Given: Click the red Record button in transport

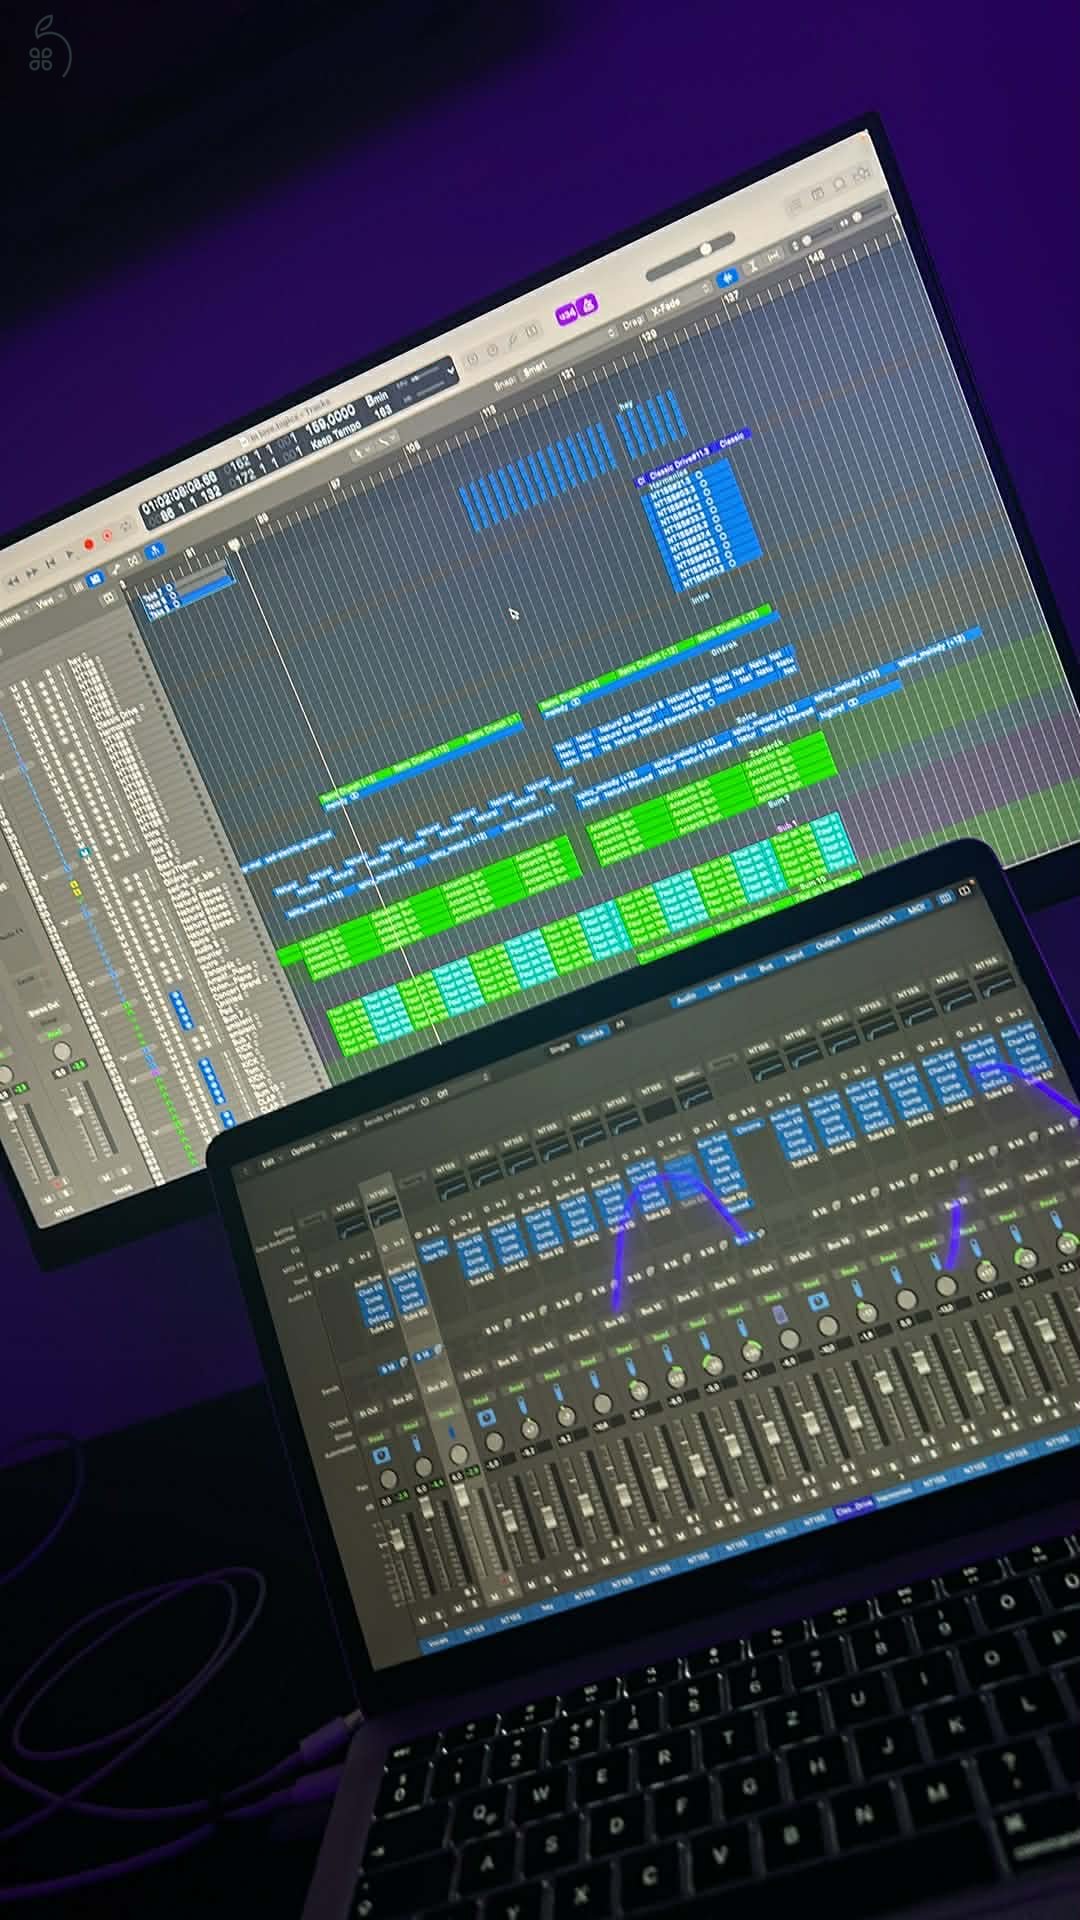Looking at the screenshot, I should pyautogui.click(x=88, y=545).
